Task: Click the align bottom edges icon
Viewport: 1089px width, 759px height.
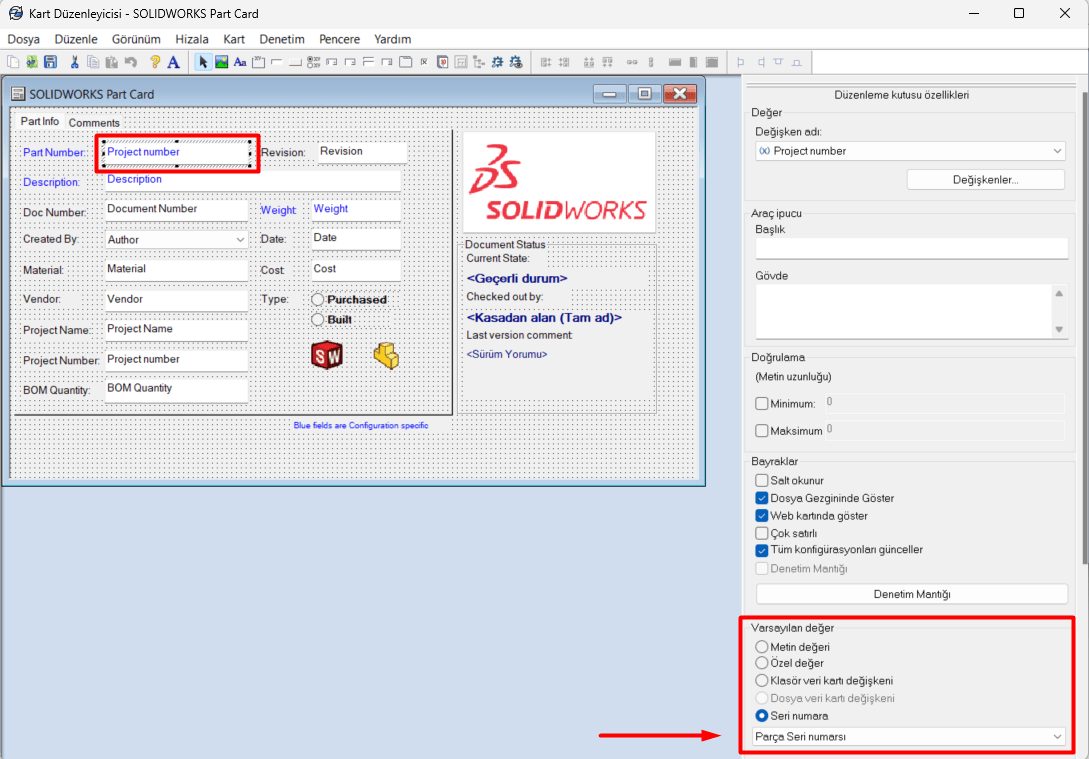Action: [x=797, y=62]
